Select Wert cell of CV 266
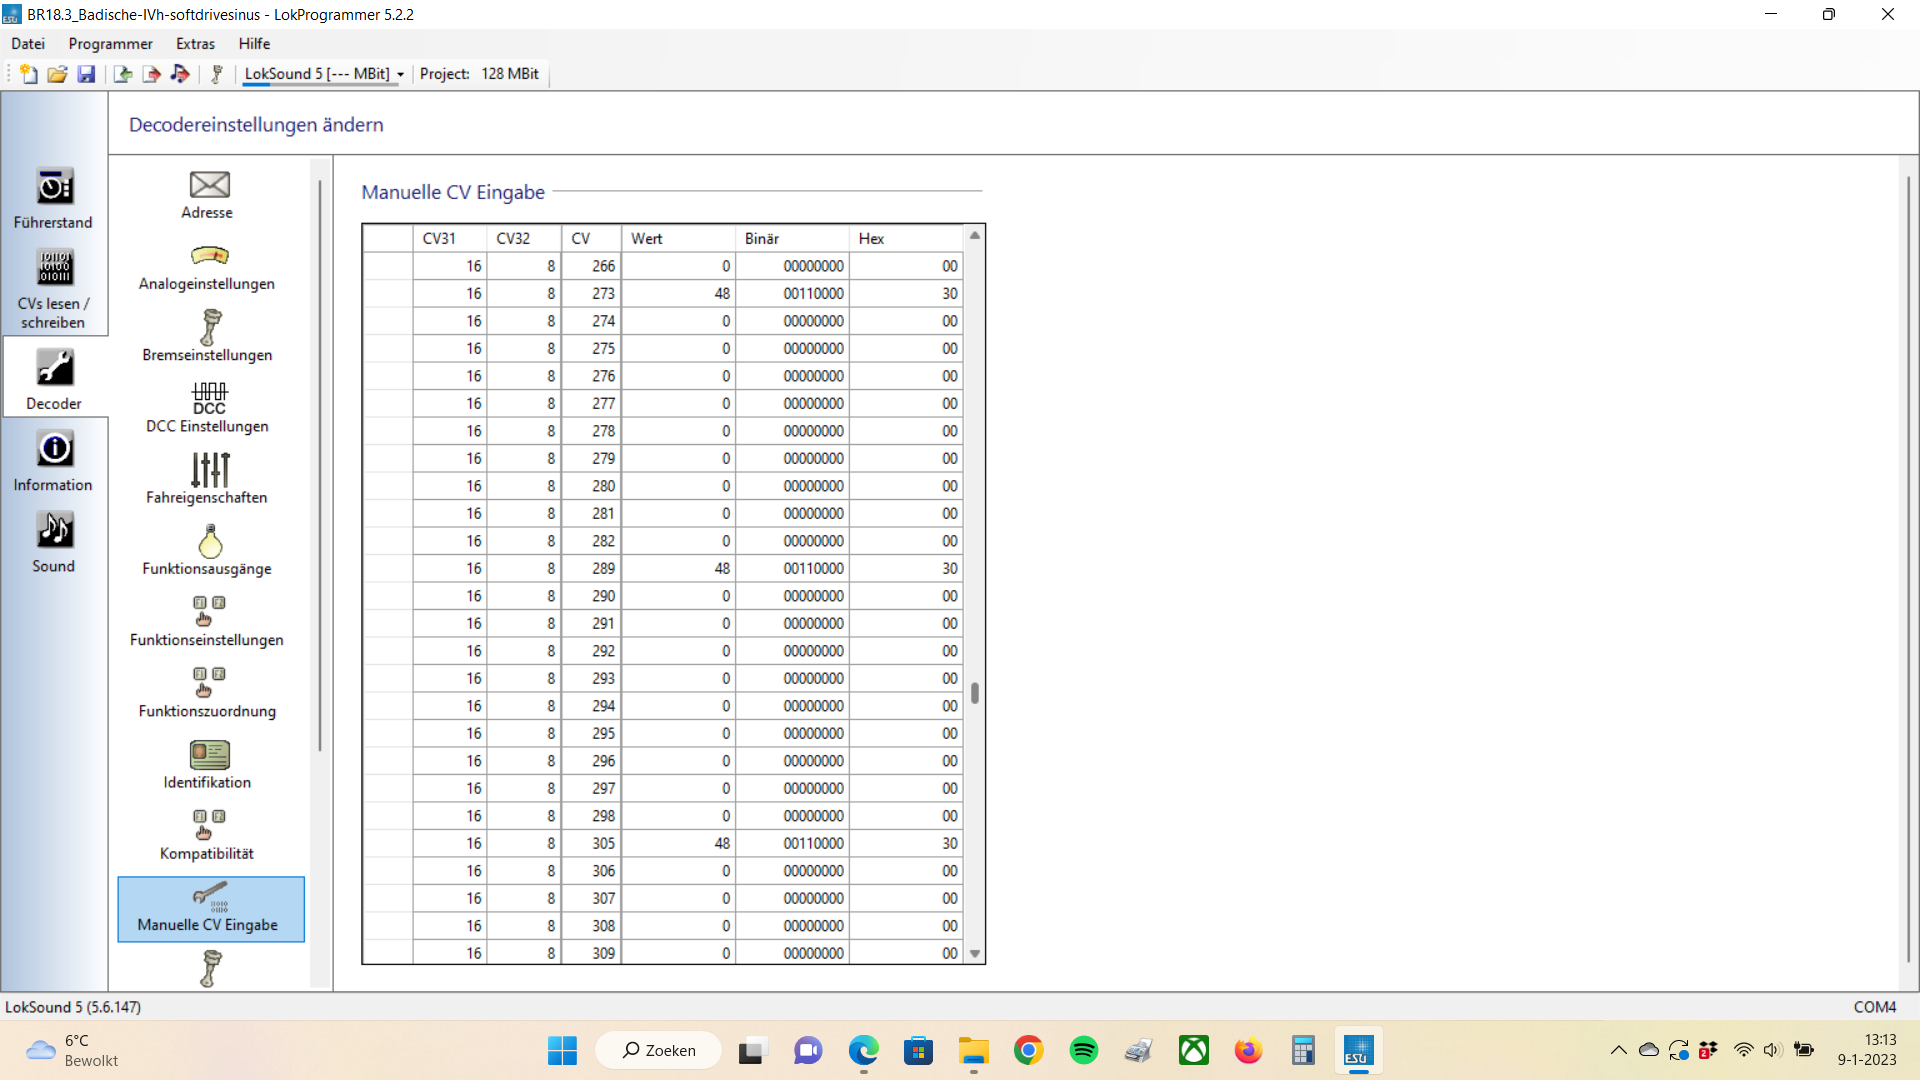 coord(678,266)
